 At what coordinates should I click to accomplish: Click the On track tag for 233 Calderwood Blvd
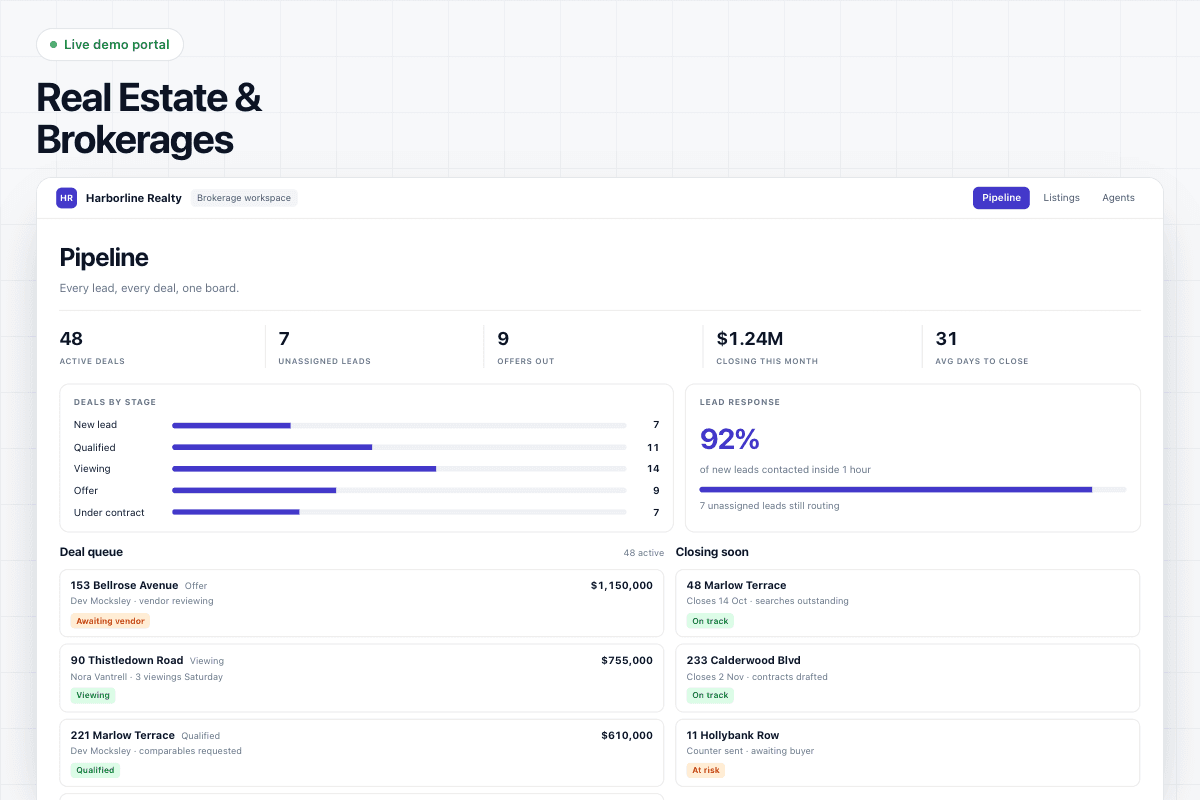click(710, 695)
